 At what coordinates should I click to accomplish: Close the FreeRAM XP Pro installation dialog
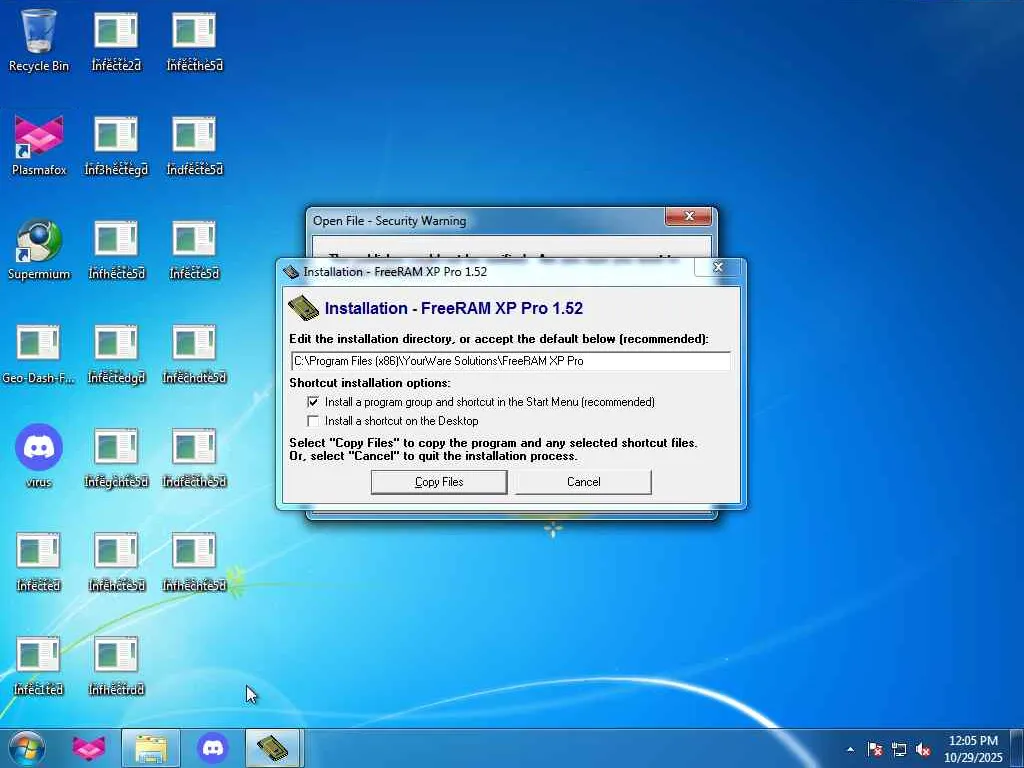click(x=718, y=267)
